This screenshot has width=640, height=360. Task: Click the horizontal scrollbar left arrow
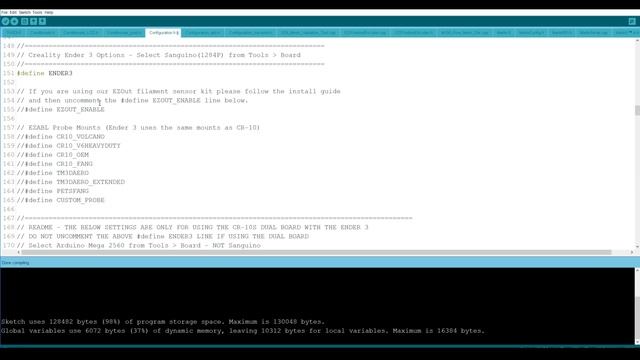(x=18, y=252)
